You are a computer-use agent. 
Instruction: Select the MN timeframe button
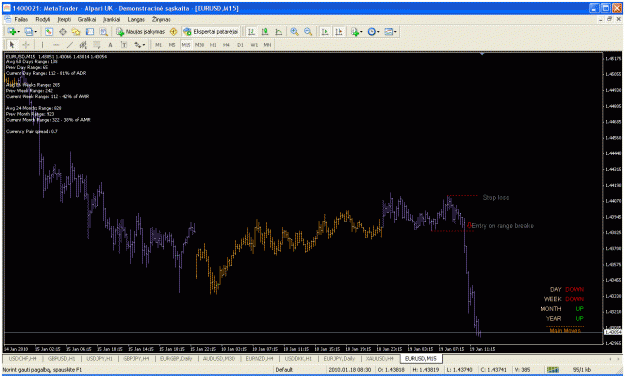[267, 45]
